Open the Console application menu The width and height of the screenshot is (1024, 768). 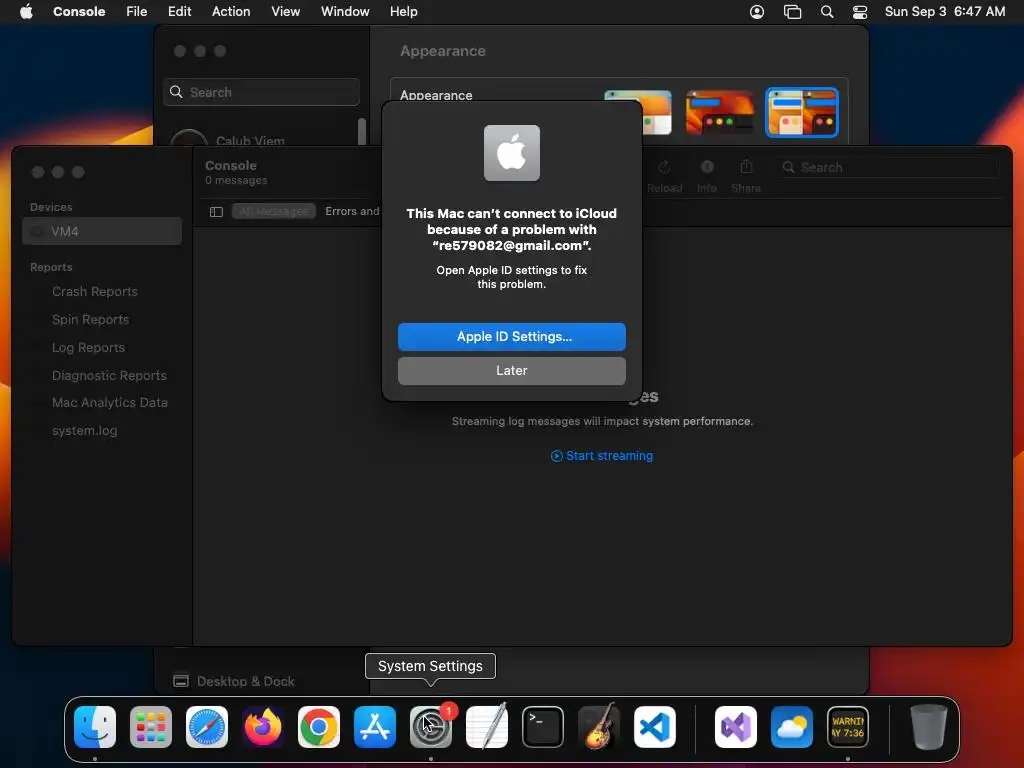[x=79, y=12]
